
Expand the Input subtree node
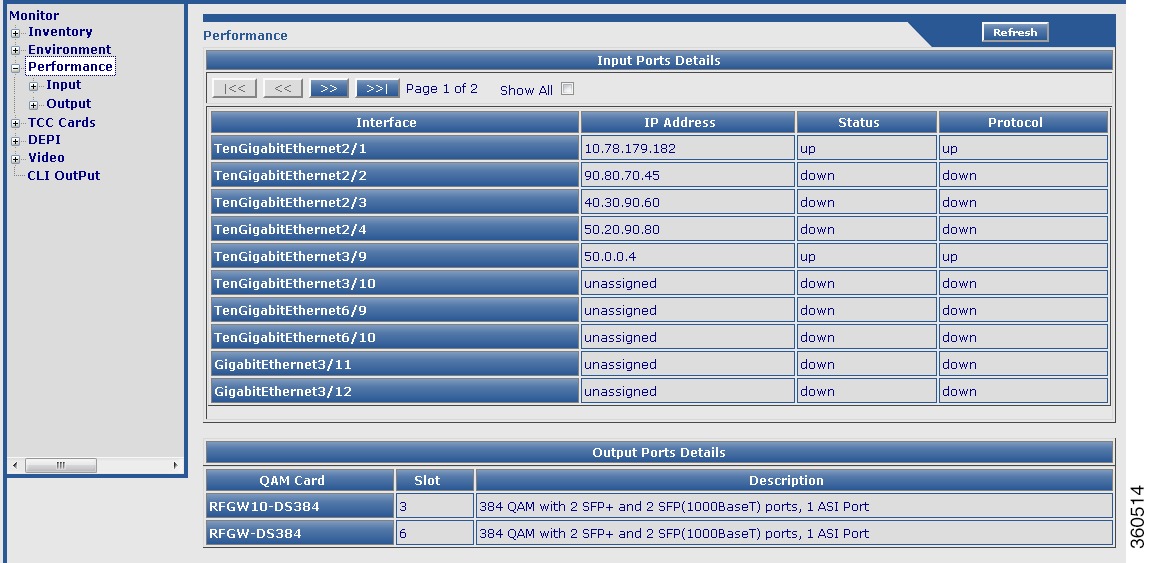click(33, 87)
